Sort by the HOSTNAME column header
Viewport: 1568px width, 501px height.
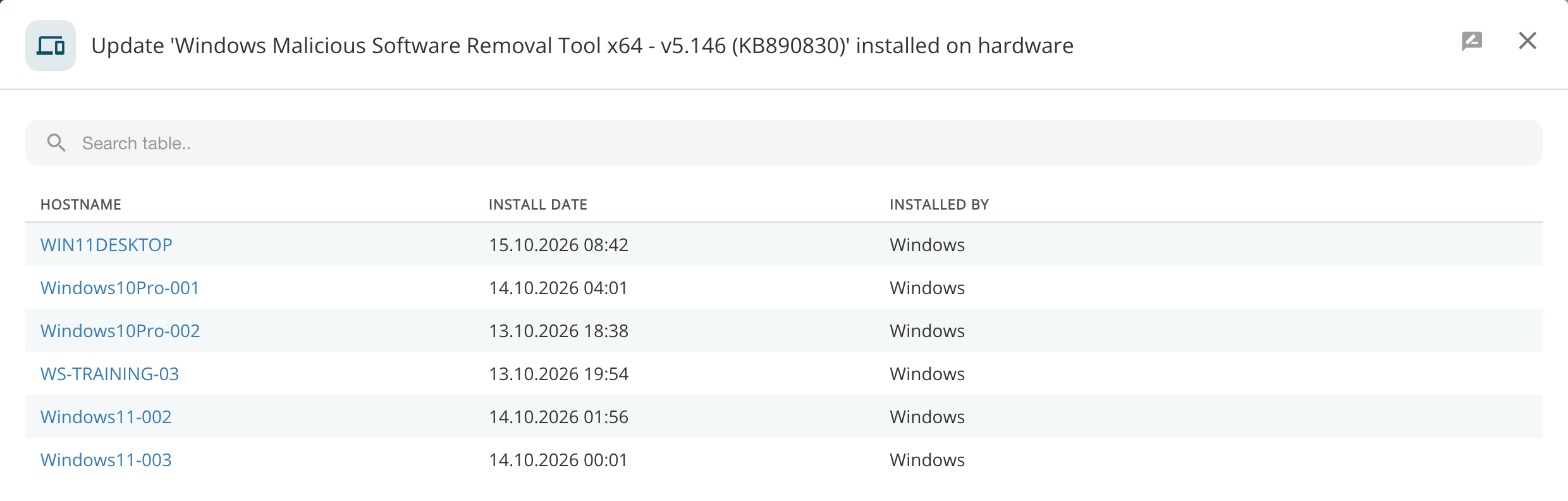pyautogui.click(x=80, y=204)
